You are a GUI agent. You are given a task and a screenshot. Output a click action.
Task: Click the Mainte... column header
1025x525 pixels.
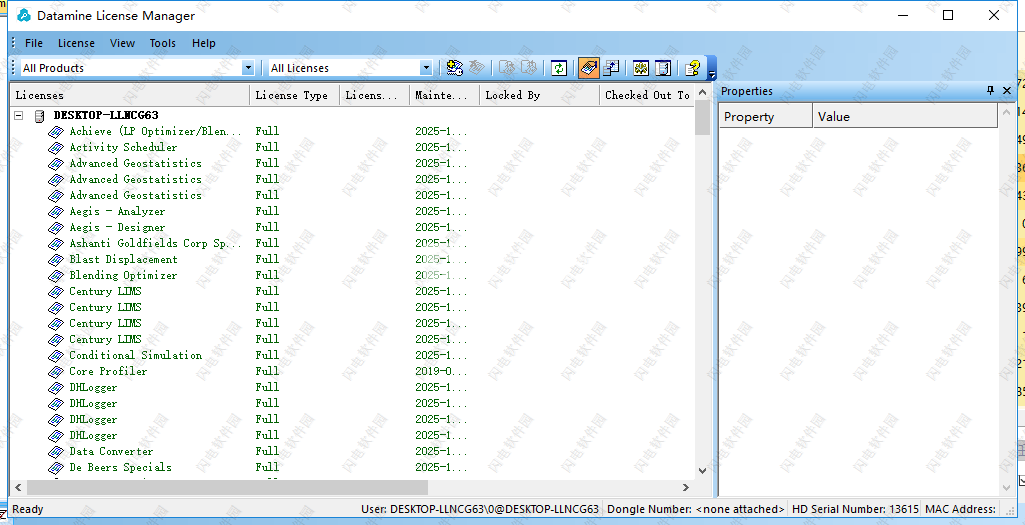445,95
